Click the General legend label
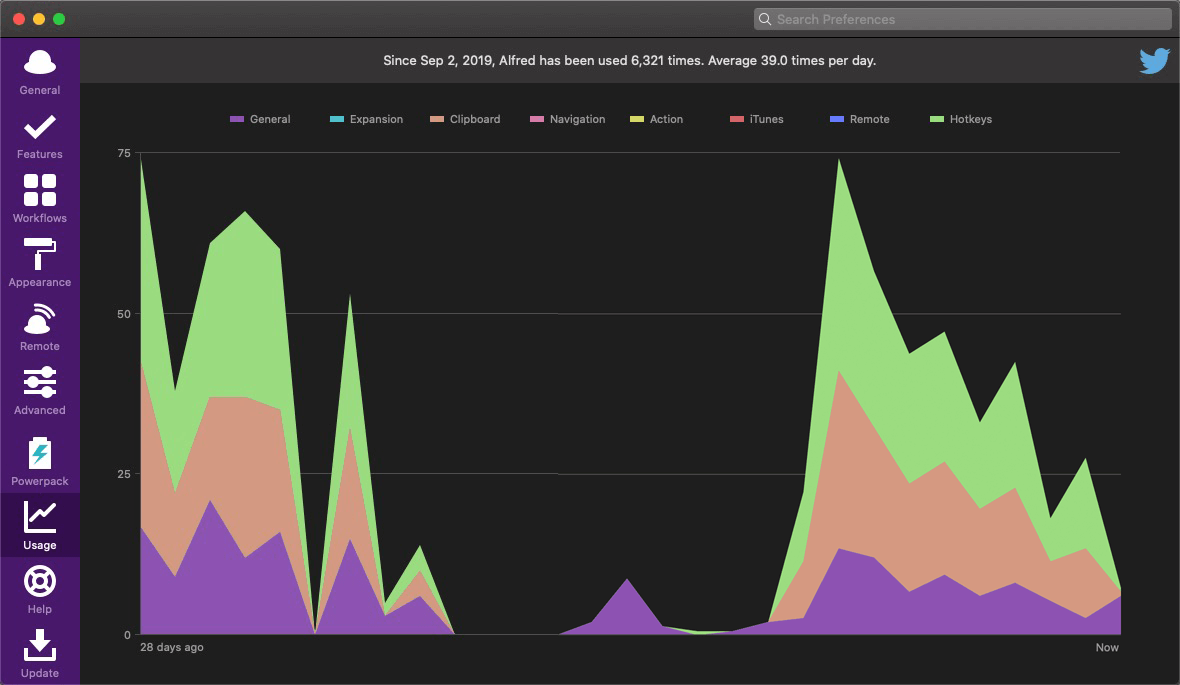 [270, 119]
